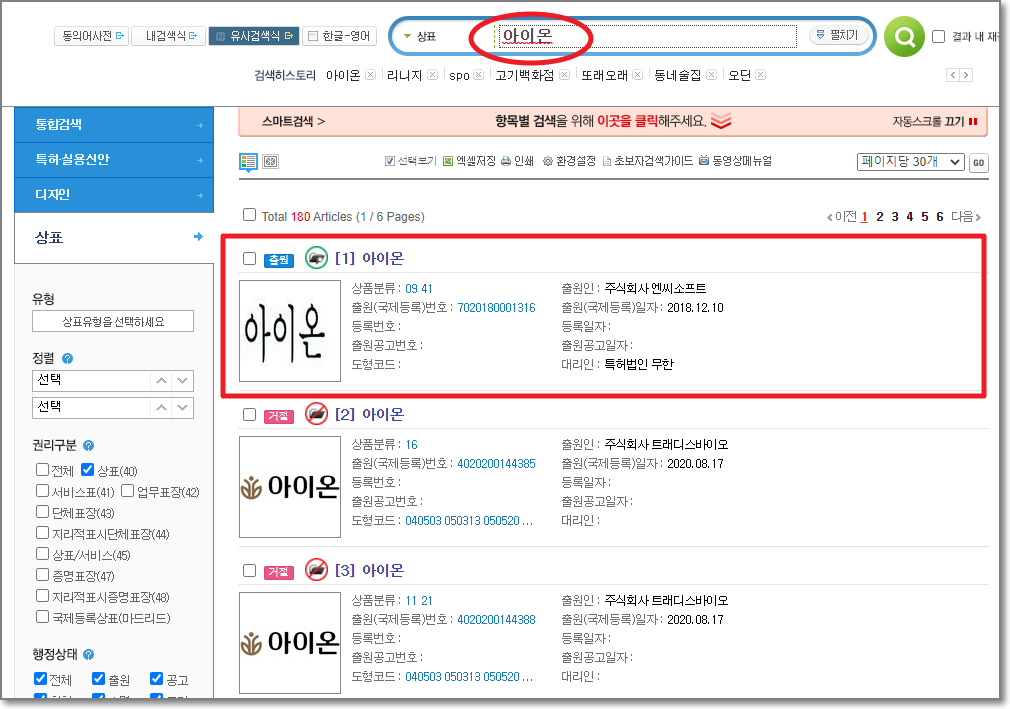Print results with 인쇄
This screenshot has width=1010, height=709.
point(517,161)
